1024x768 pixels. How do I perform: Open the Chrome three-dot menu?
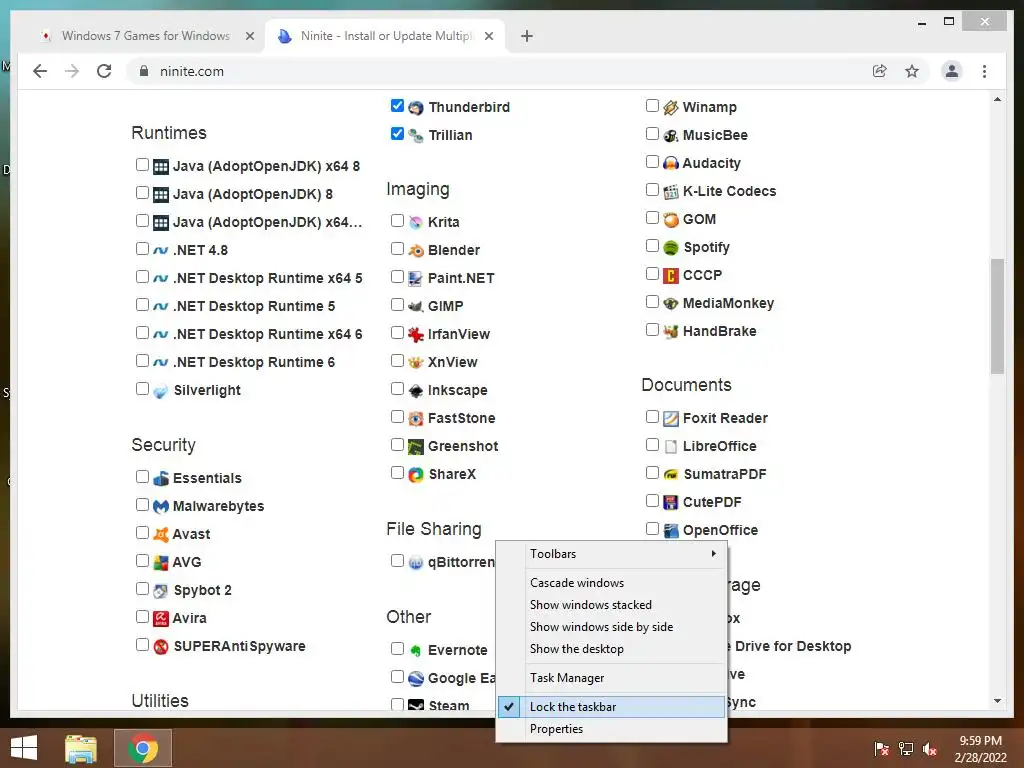pos(984,71)
